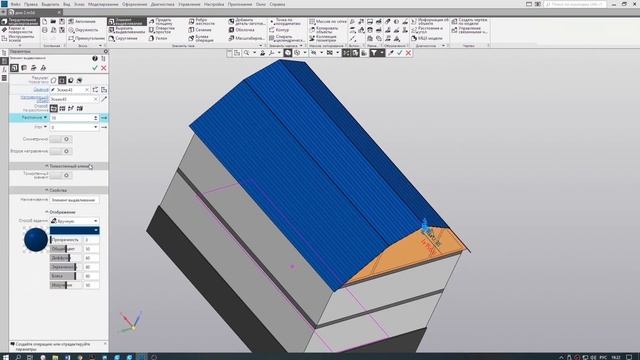Click the new document icon
Image resolution: width=640 pixels, height=360 pixels.
coord(44,21)
